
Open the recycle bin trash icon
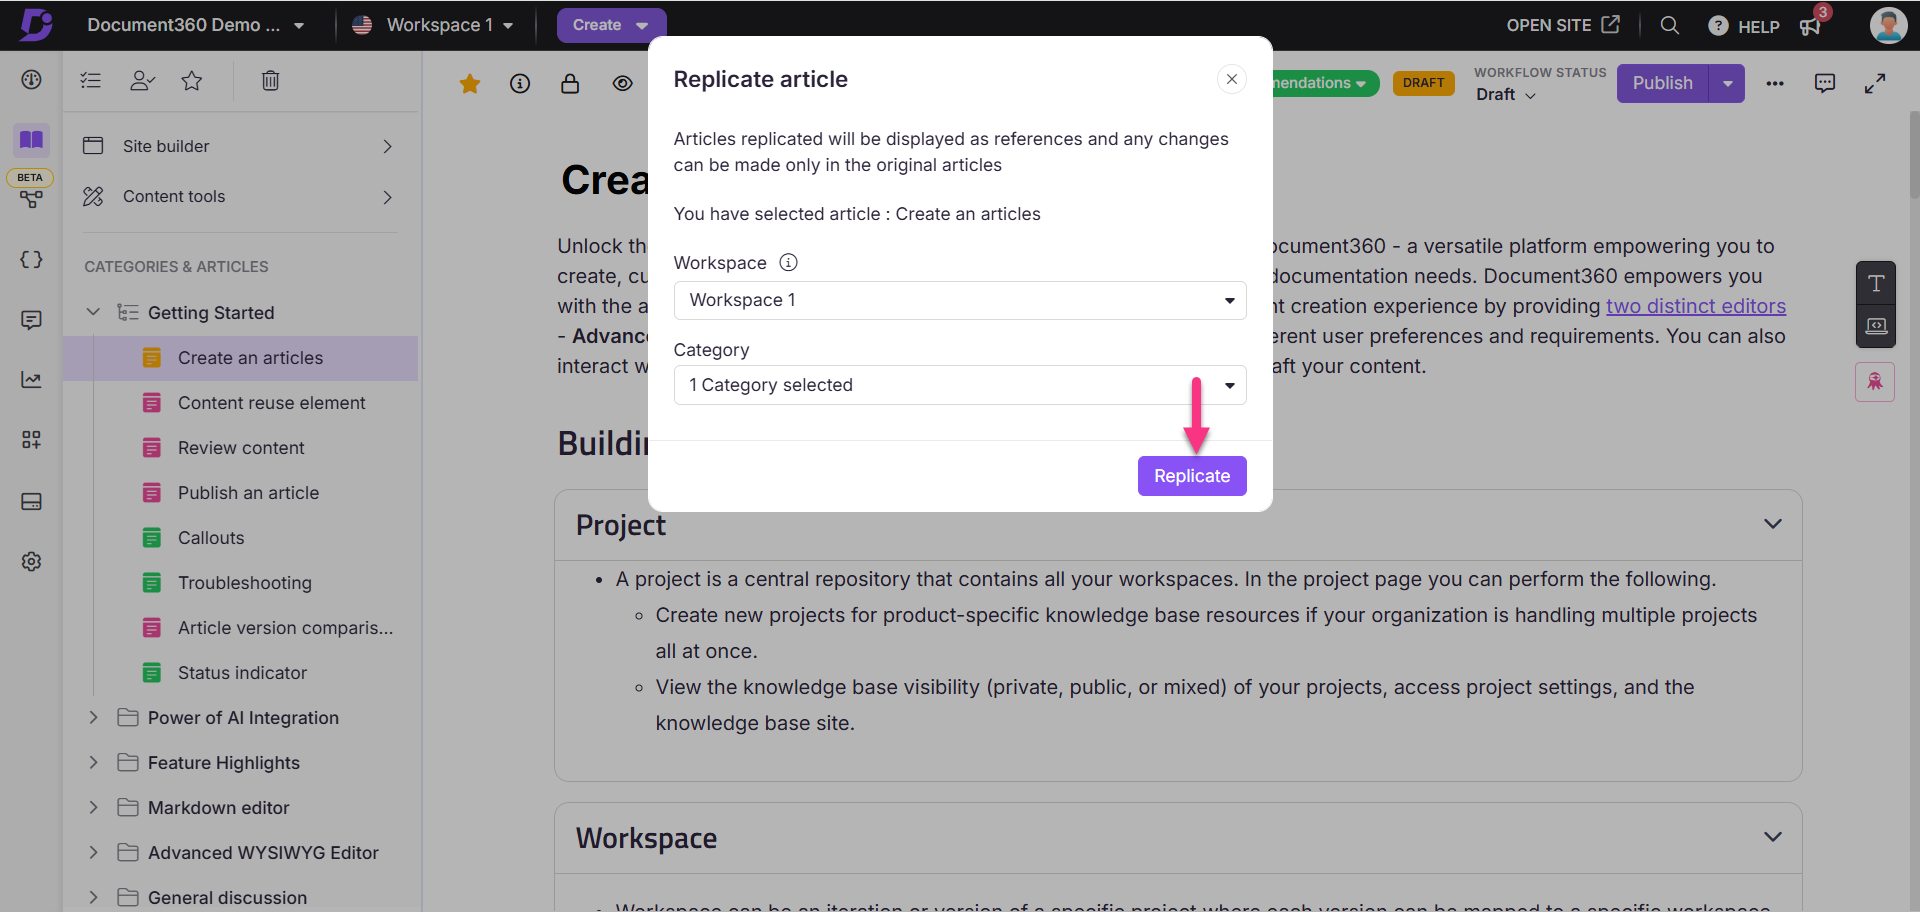pos(270,81)
